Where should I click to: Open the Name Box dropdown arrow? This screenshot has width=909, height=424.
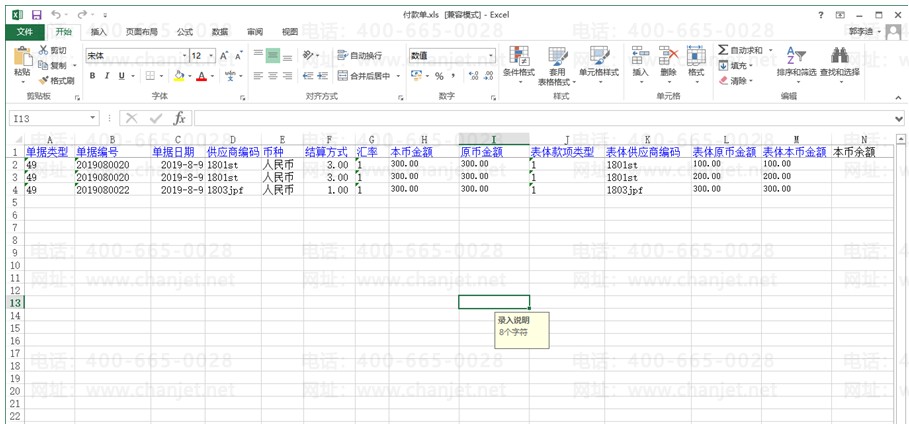pos(93,118)
